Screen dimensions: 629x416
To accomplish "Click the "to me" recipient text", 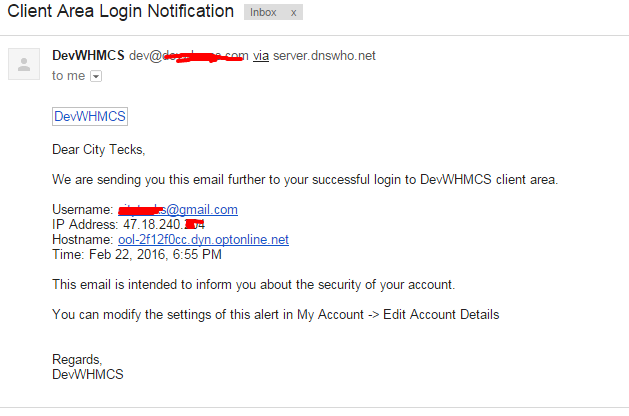I will [x=69, y=76].
